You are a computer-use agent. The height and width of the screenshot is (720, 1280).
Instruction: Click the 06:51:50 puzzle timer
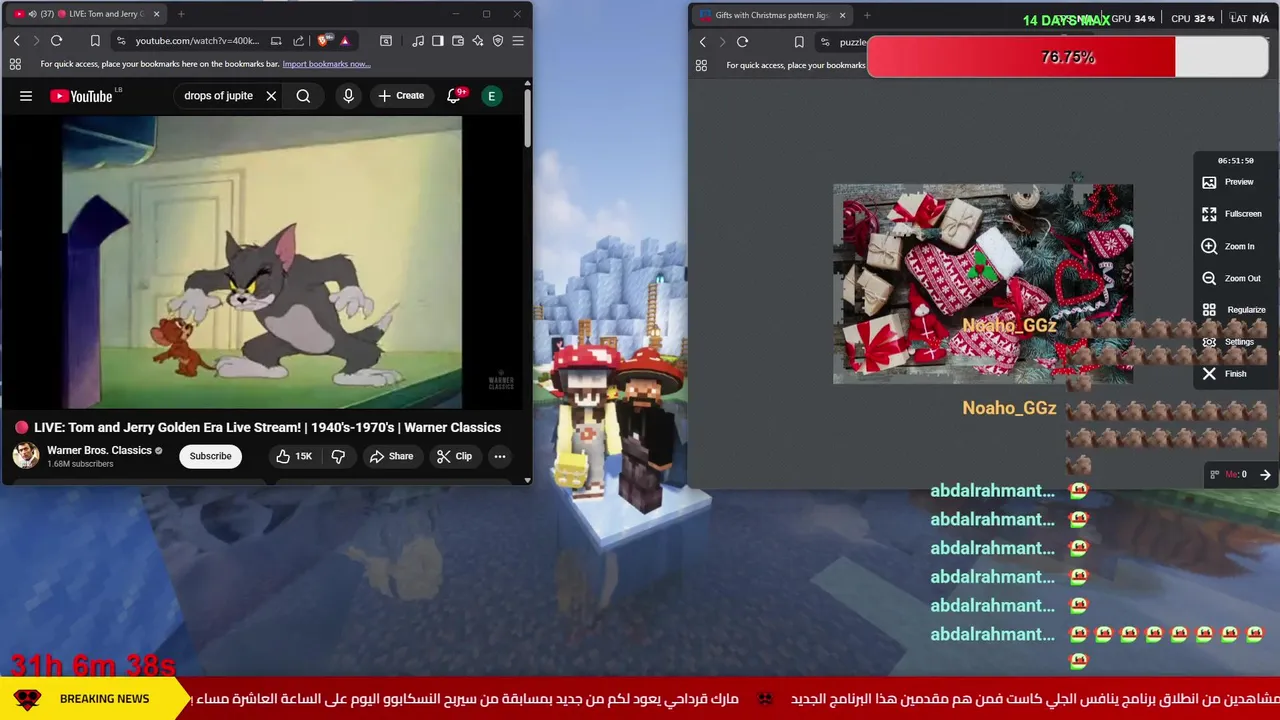click(x=1235, y=161)
